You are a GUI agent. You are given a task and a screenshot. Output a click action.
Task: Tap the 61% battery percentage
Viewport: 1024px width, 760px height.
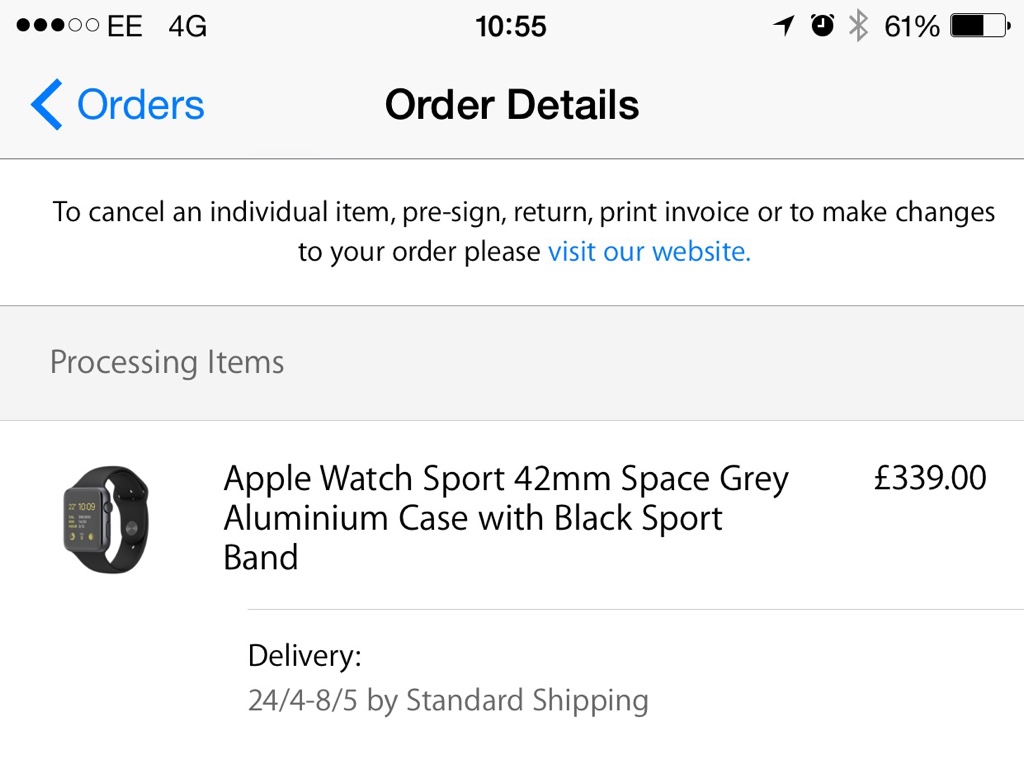coord(912,26)
